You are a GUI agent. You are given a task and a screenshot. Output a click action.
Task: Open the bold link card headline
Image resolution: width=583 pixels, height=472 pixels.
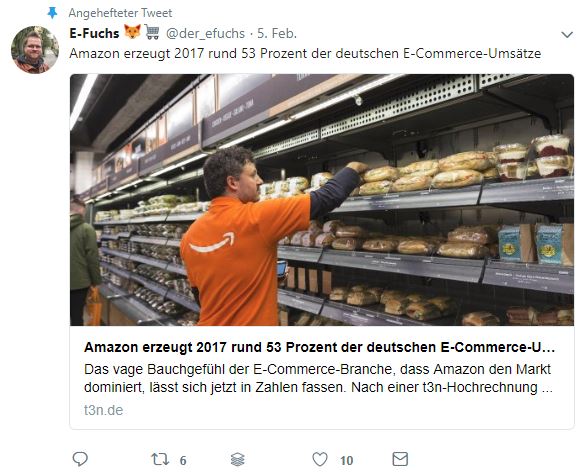point(319,347)
